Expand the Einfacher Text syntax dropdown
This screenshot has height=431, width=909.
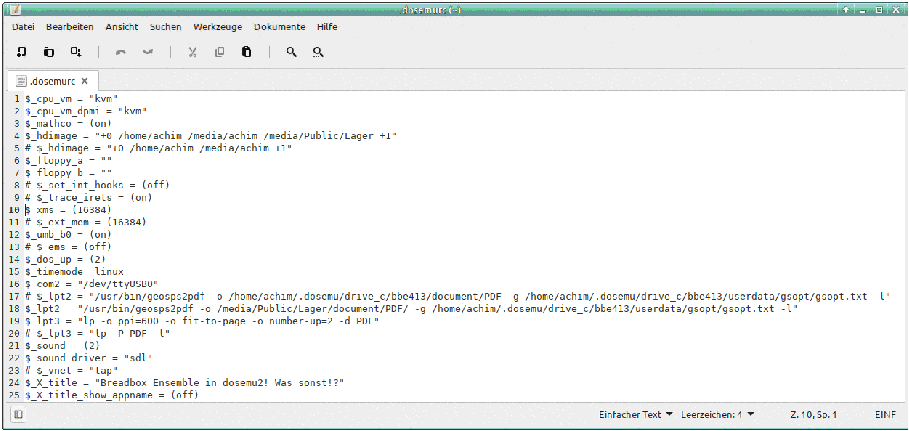(635, 414)
